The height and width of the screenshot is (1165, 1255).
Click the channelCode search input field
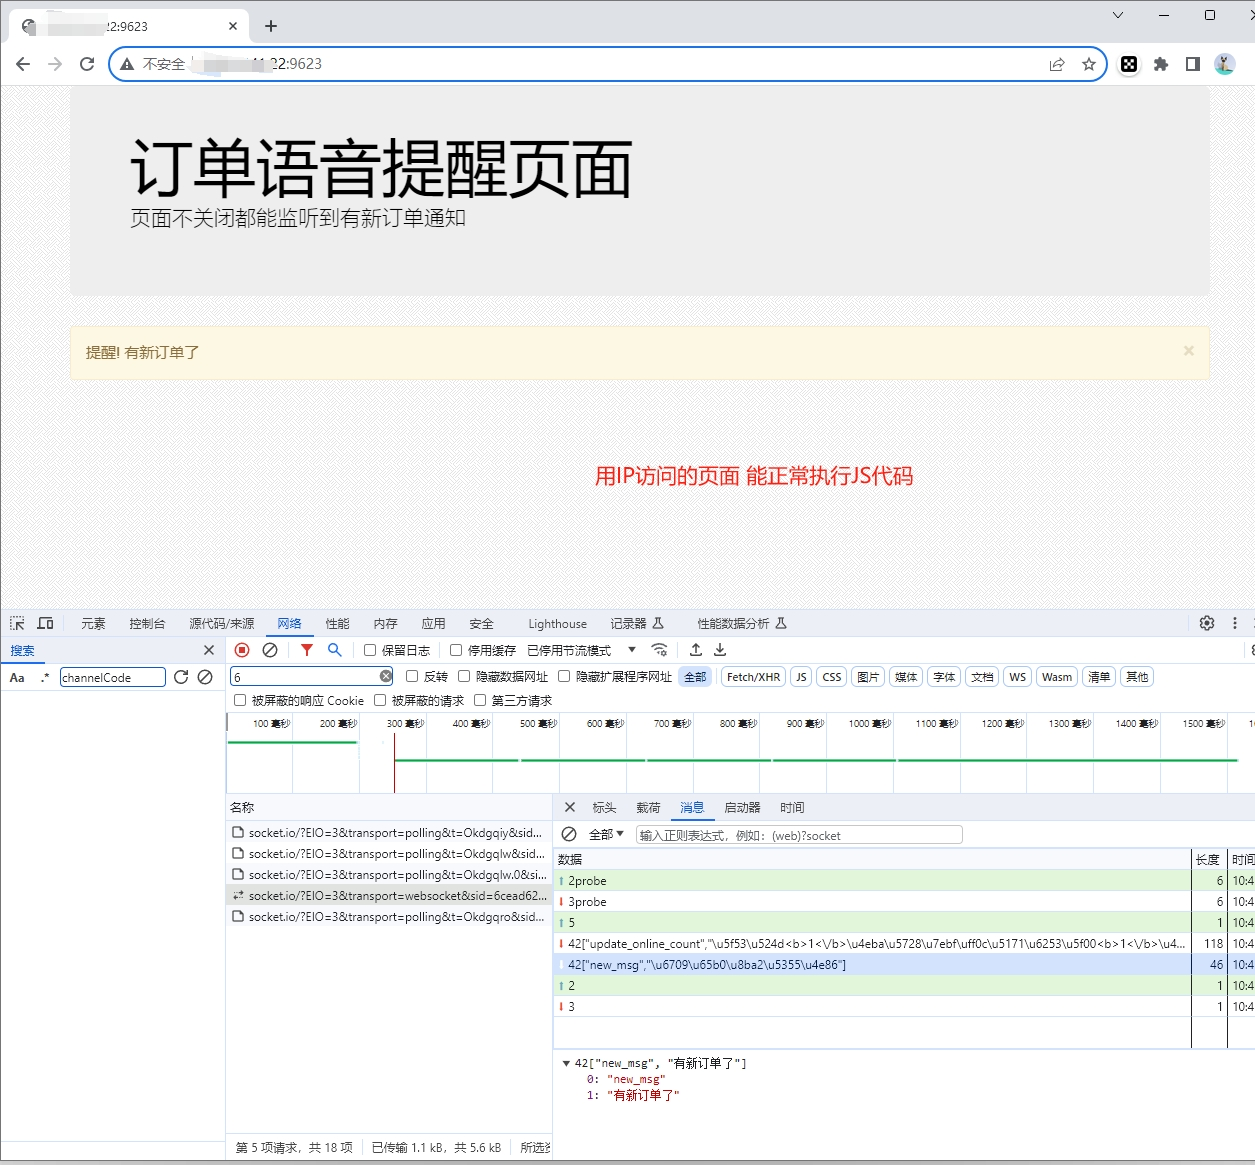point(112,677)
